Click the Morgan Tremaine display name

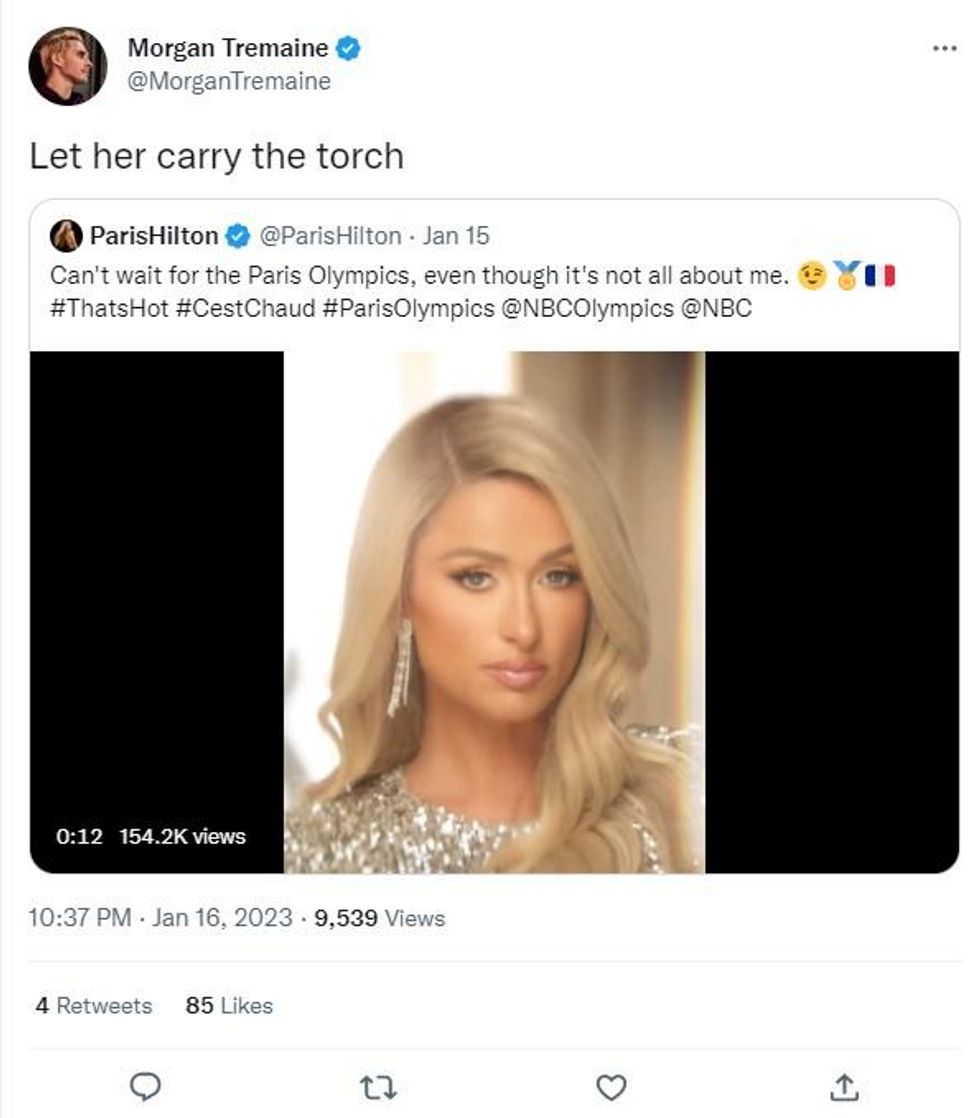pos(227,47)
